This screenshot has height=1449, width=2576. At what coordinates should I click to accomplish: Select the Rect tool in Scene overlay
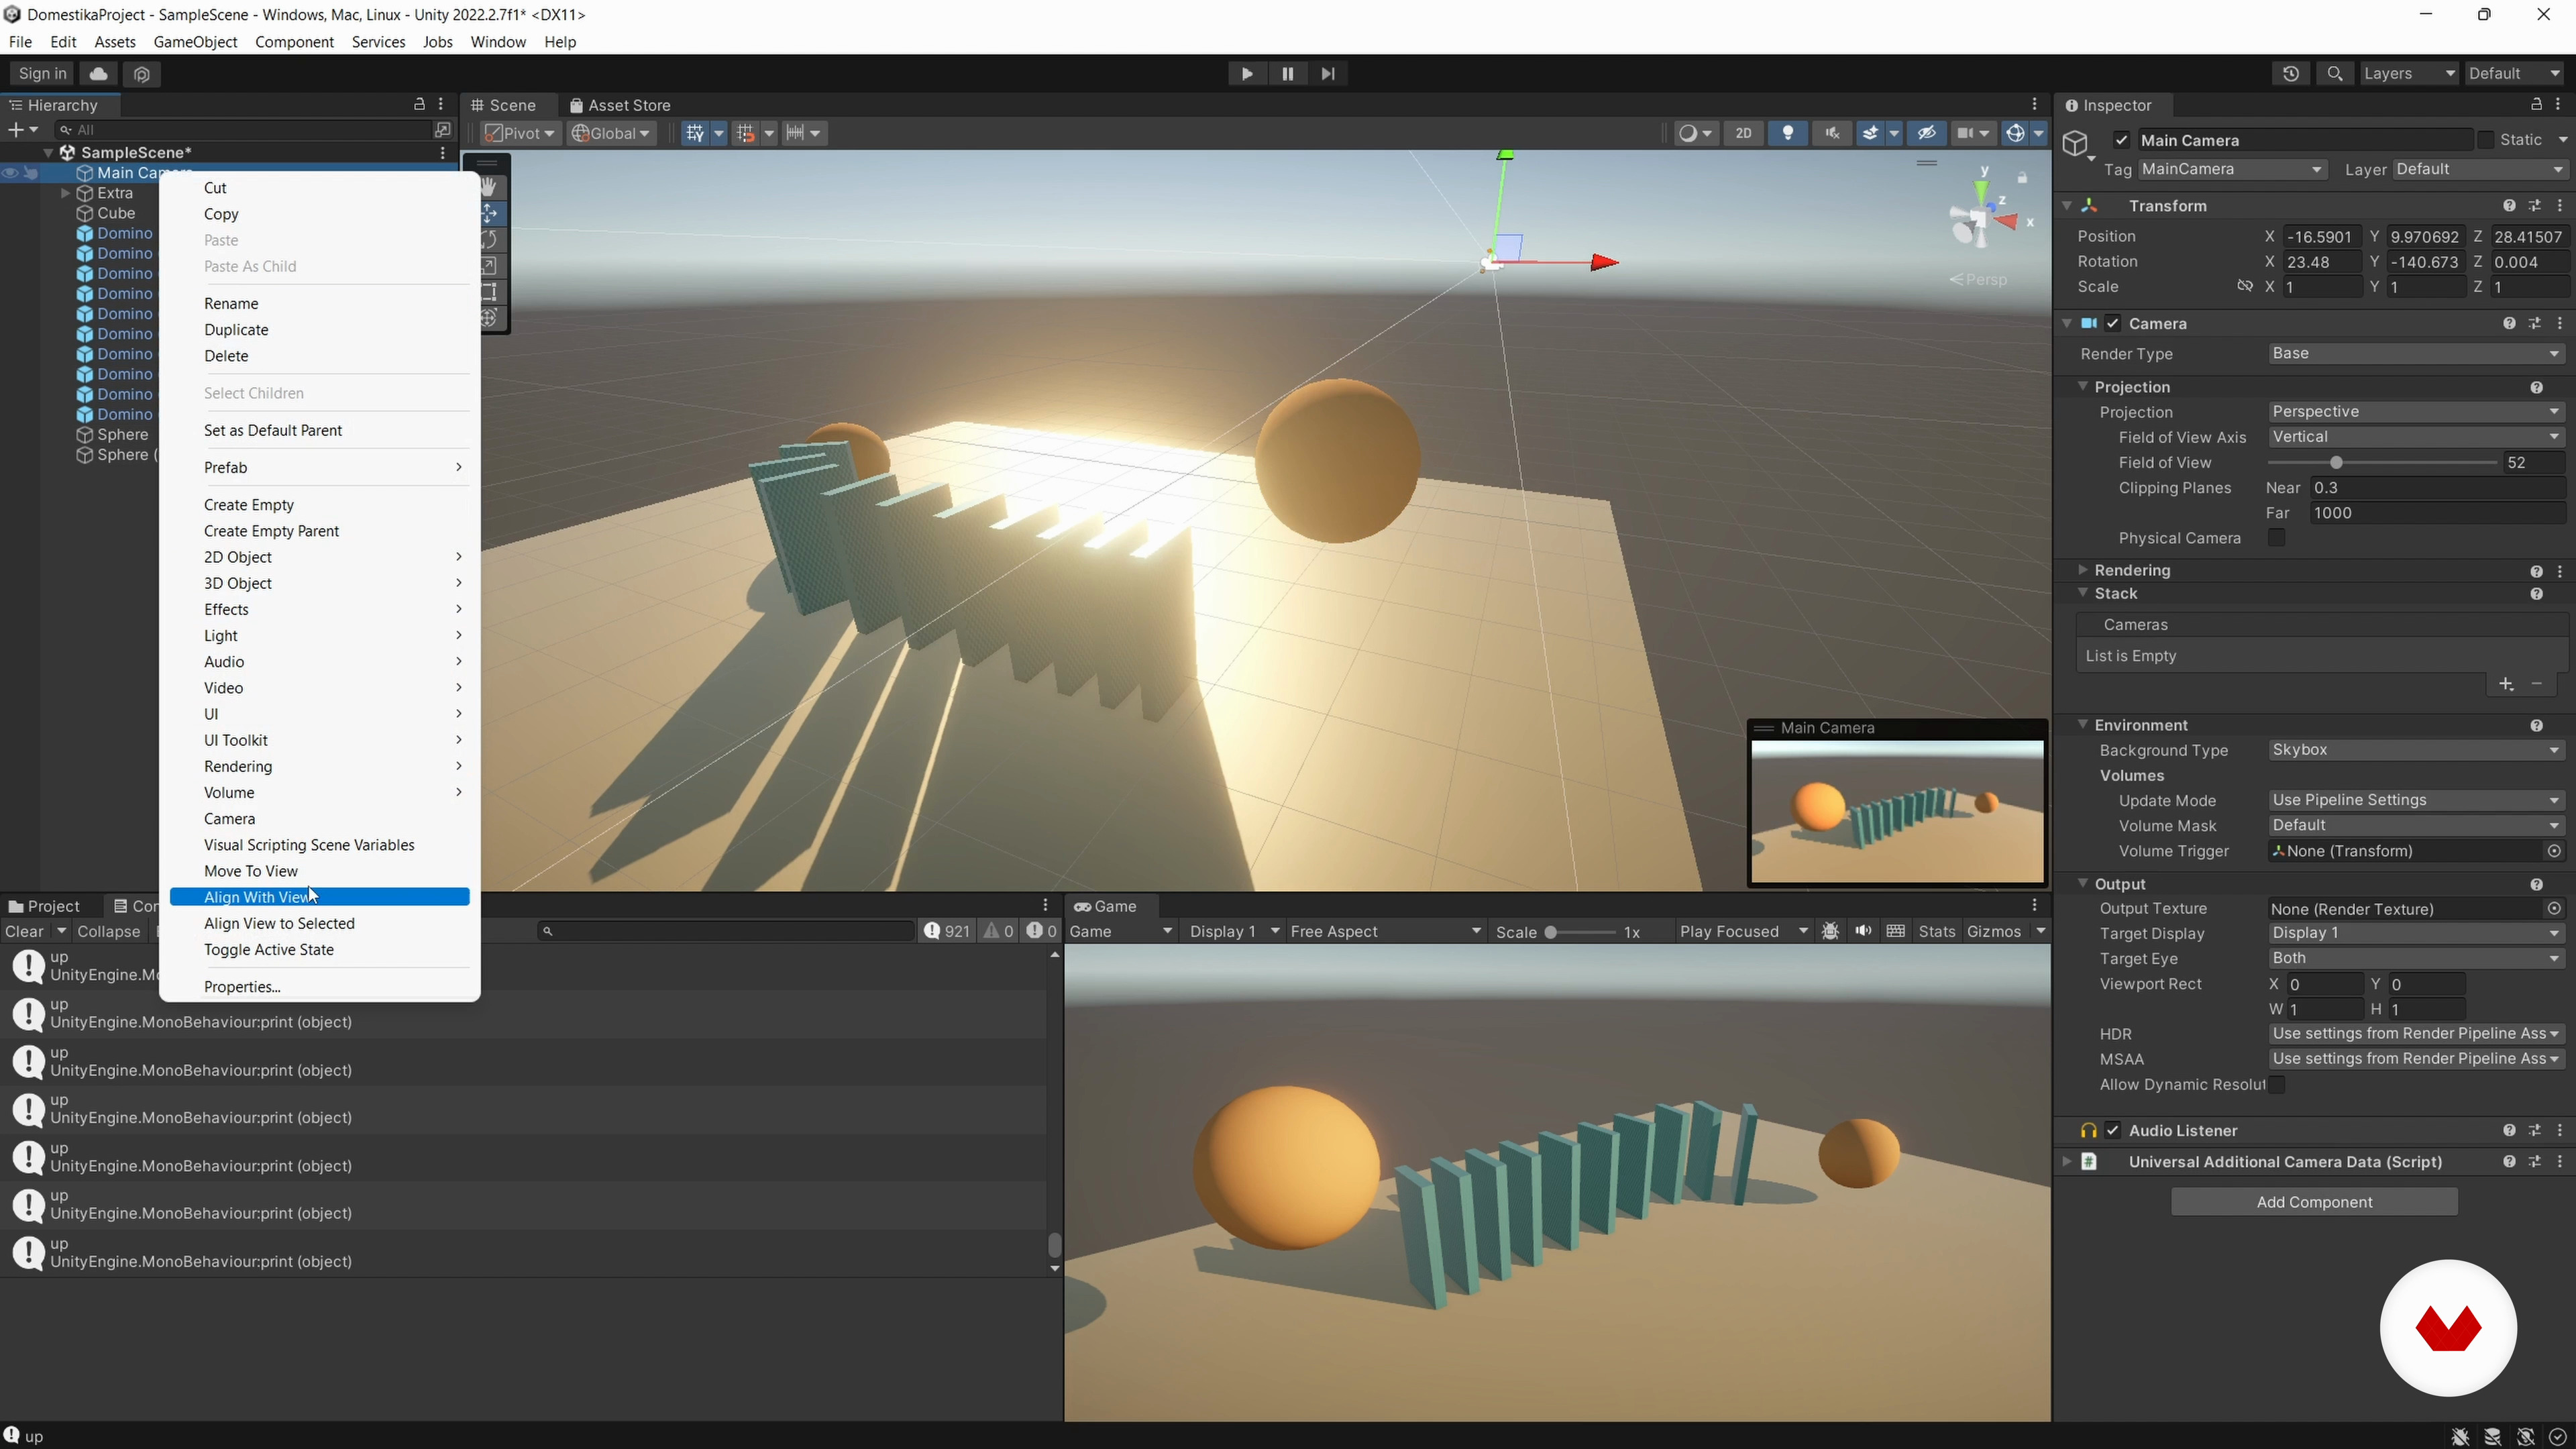click(x=490, y=292)
